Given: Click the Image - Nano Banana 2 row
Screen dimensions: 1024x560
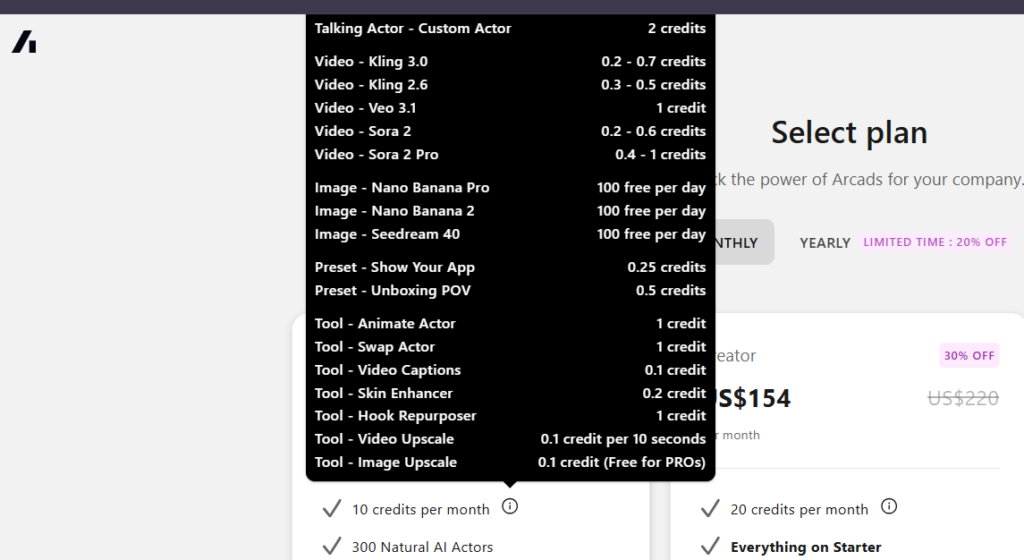Looking at the screenshot, I should coord(510,211).
